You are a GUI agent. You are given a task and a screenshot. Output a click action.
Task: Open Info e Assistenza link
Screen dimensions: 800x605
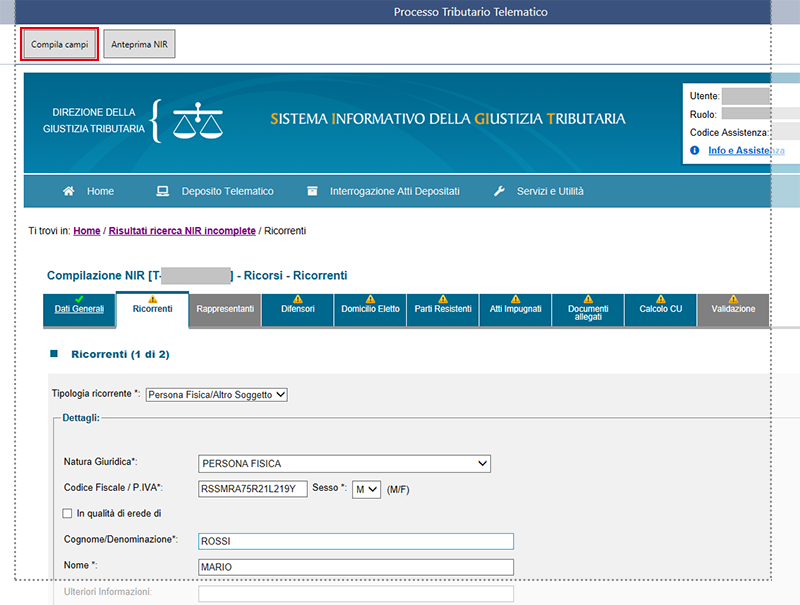click(x=746, y=150)
